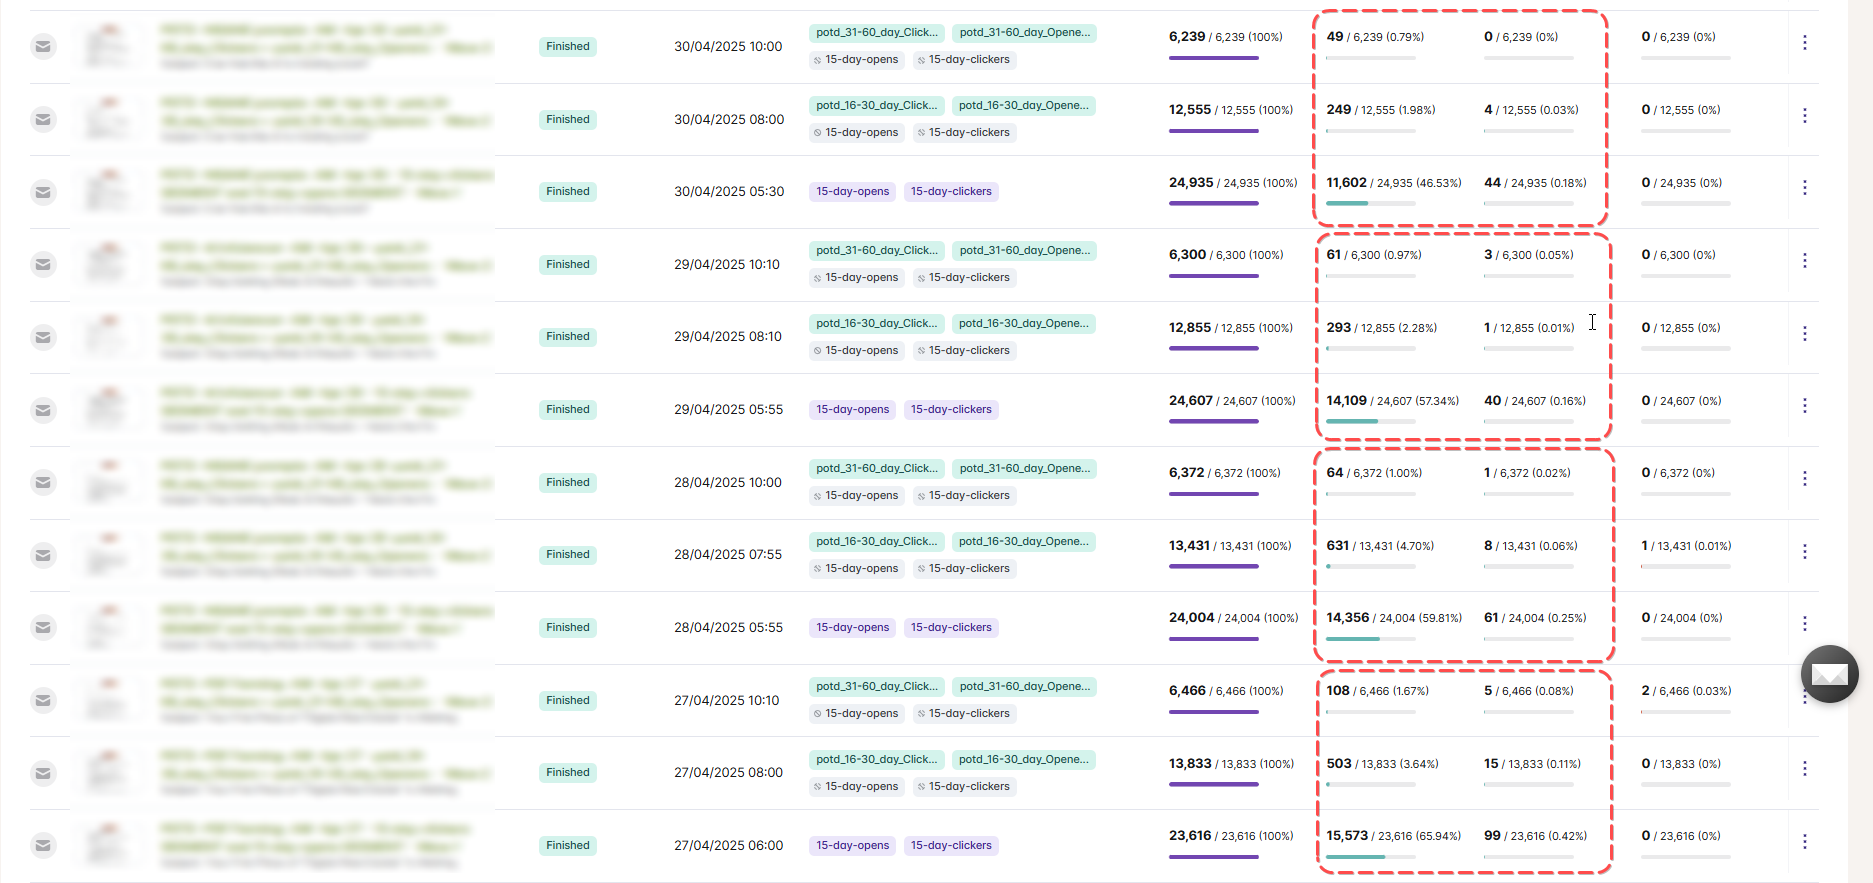Click the opens value 14,356 / 24,004 (59.81%)
The height and width of the screenshot is (883, 1873).
tap(1394, 618)
